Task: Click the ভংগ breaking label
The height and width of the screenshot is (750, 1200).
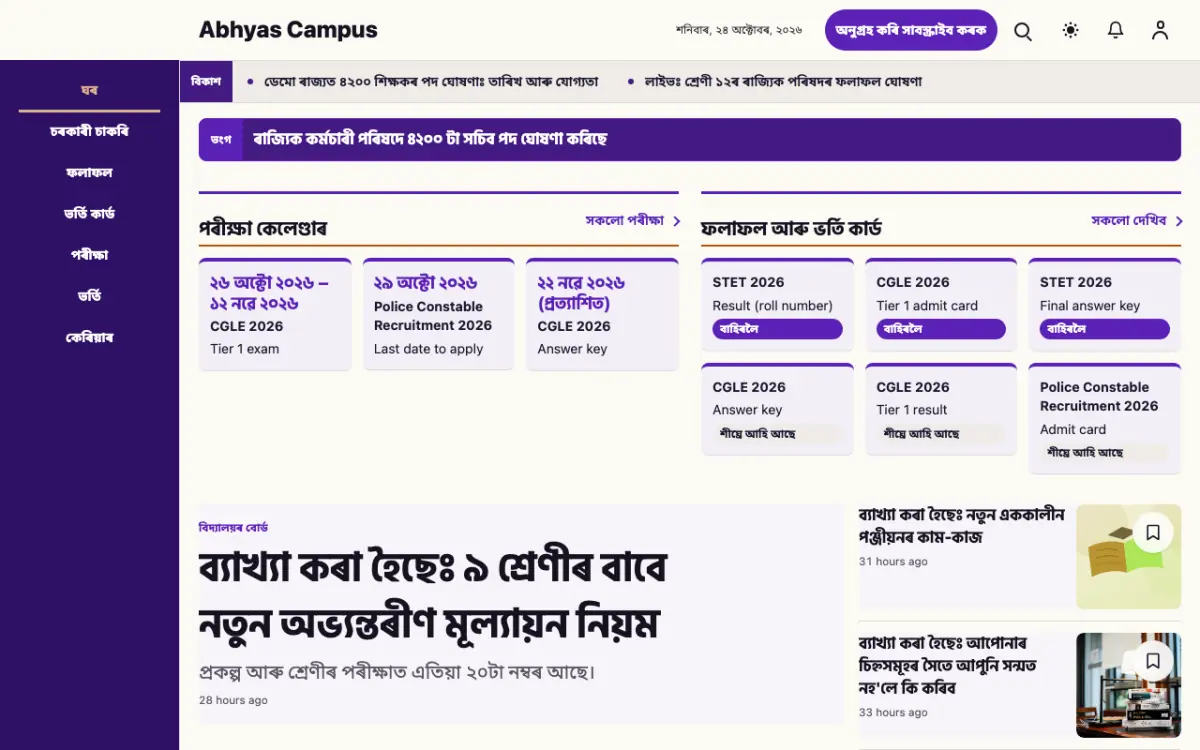Action: pos(221,140)
